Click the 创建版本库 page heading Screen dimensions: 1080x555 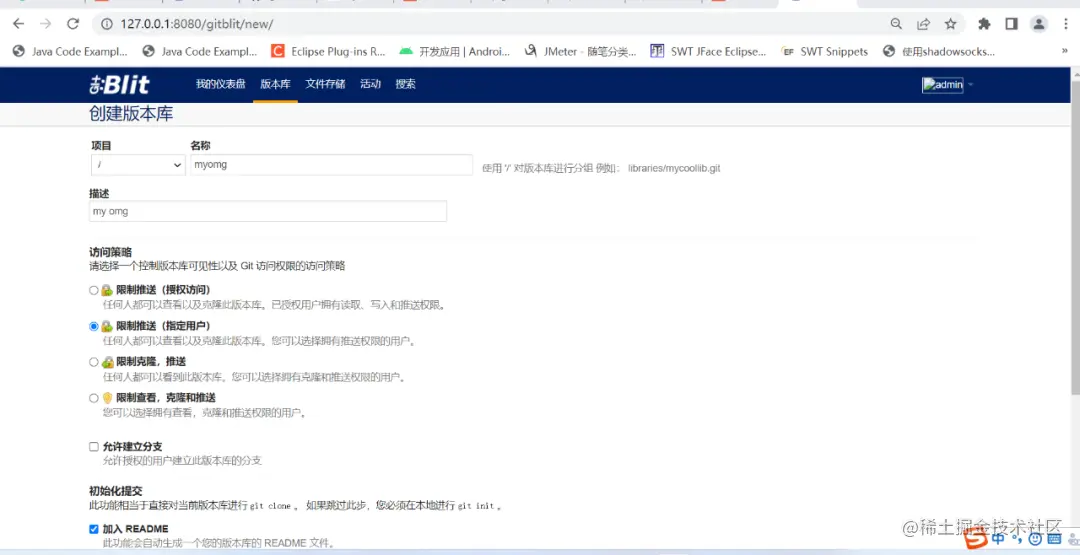[131, 114]
